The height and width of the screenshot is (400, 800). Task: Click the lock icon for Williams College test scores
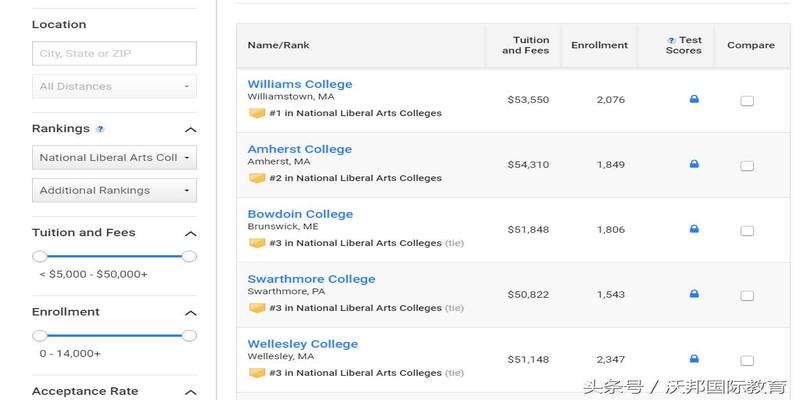click(x=694, y=99)
